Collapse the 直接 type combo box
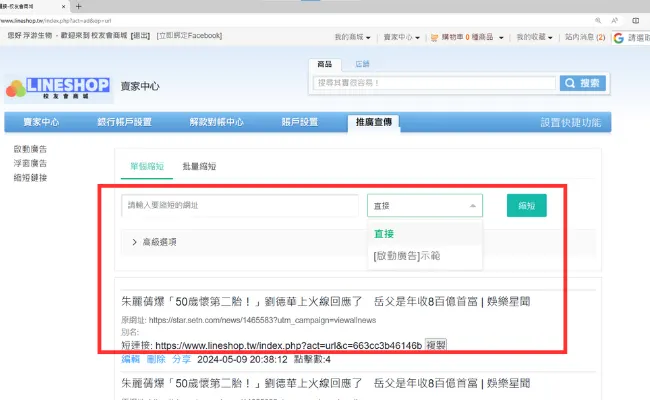 coord(425,206)
